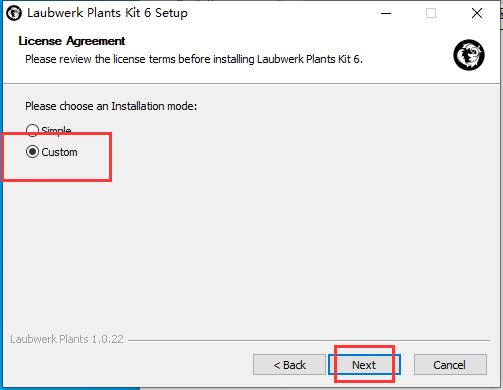Click "Please choose an Installation mode" label

(111, 106)
